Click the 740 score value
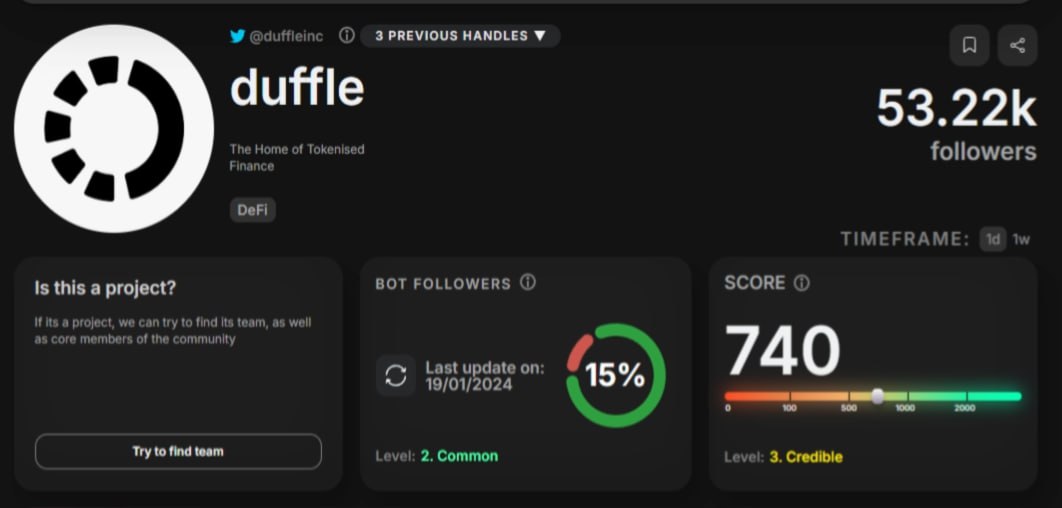The width and height of the screenshot is (1062, 508). [x=782, y=350]
